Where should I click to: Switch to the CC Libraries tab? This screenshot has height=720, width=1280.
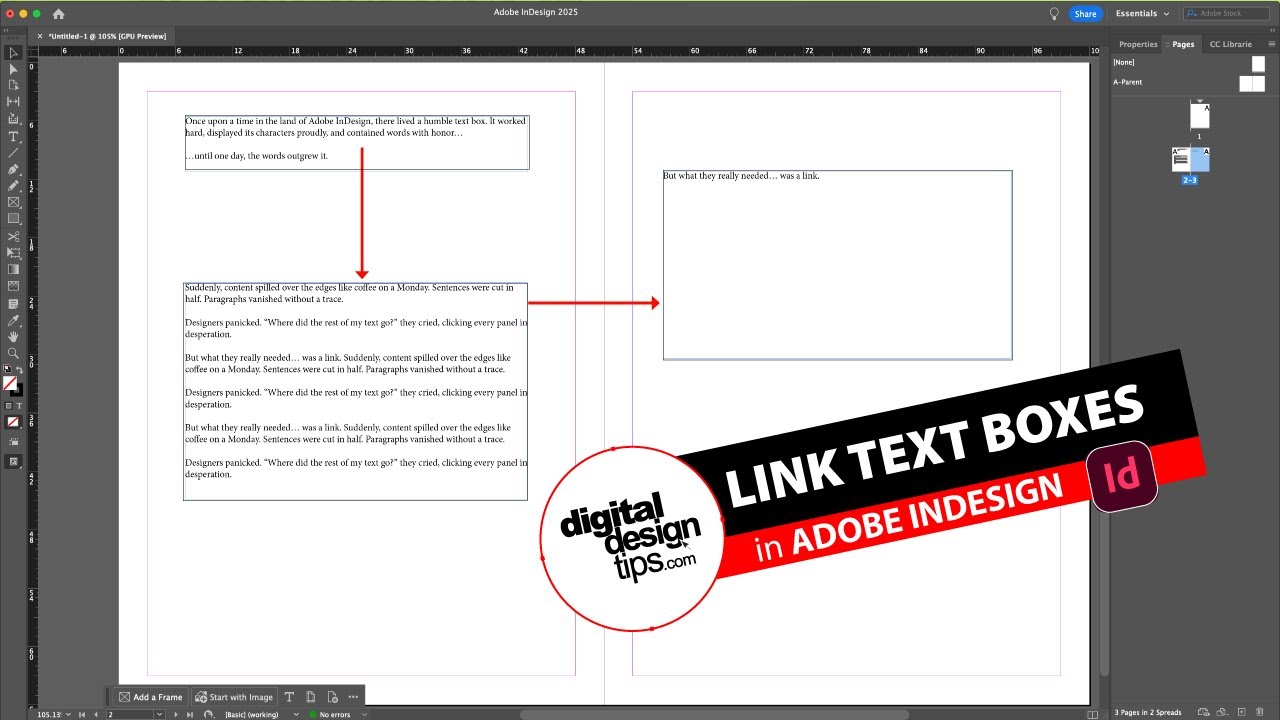click(x=1230, y=44)
